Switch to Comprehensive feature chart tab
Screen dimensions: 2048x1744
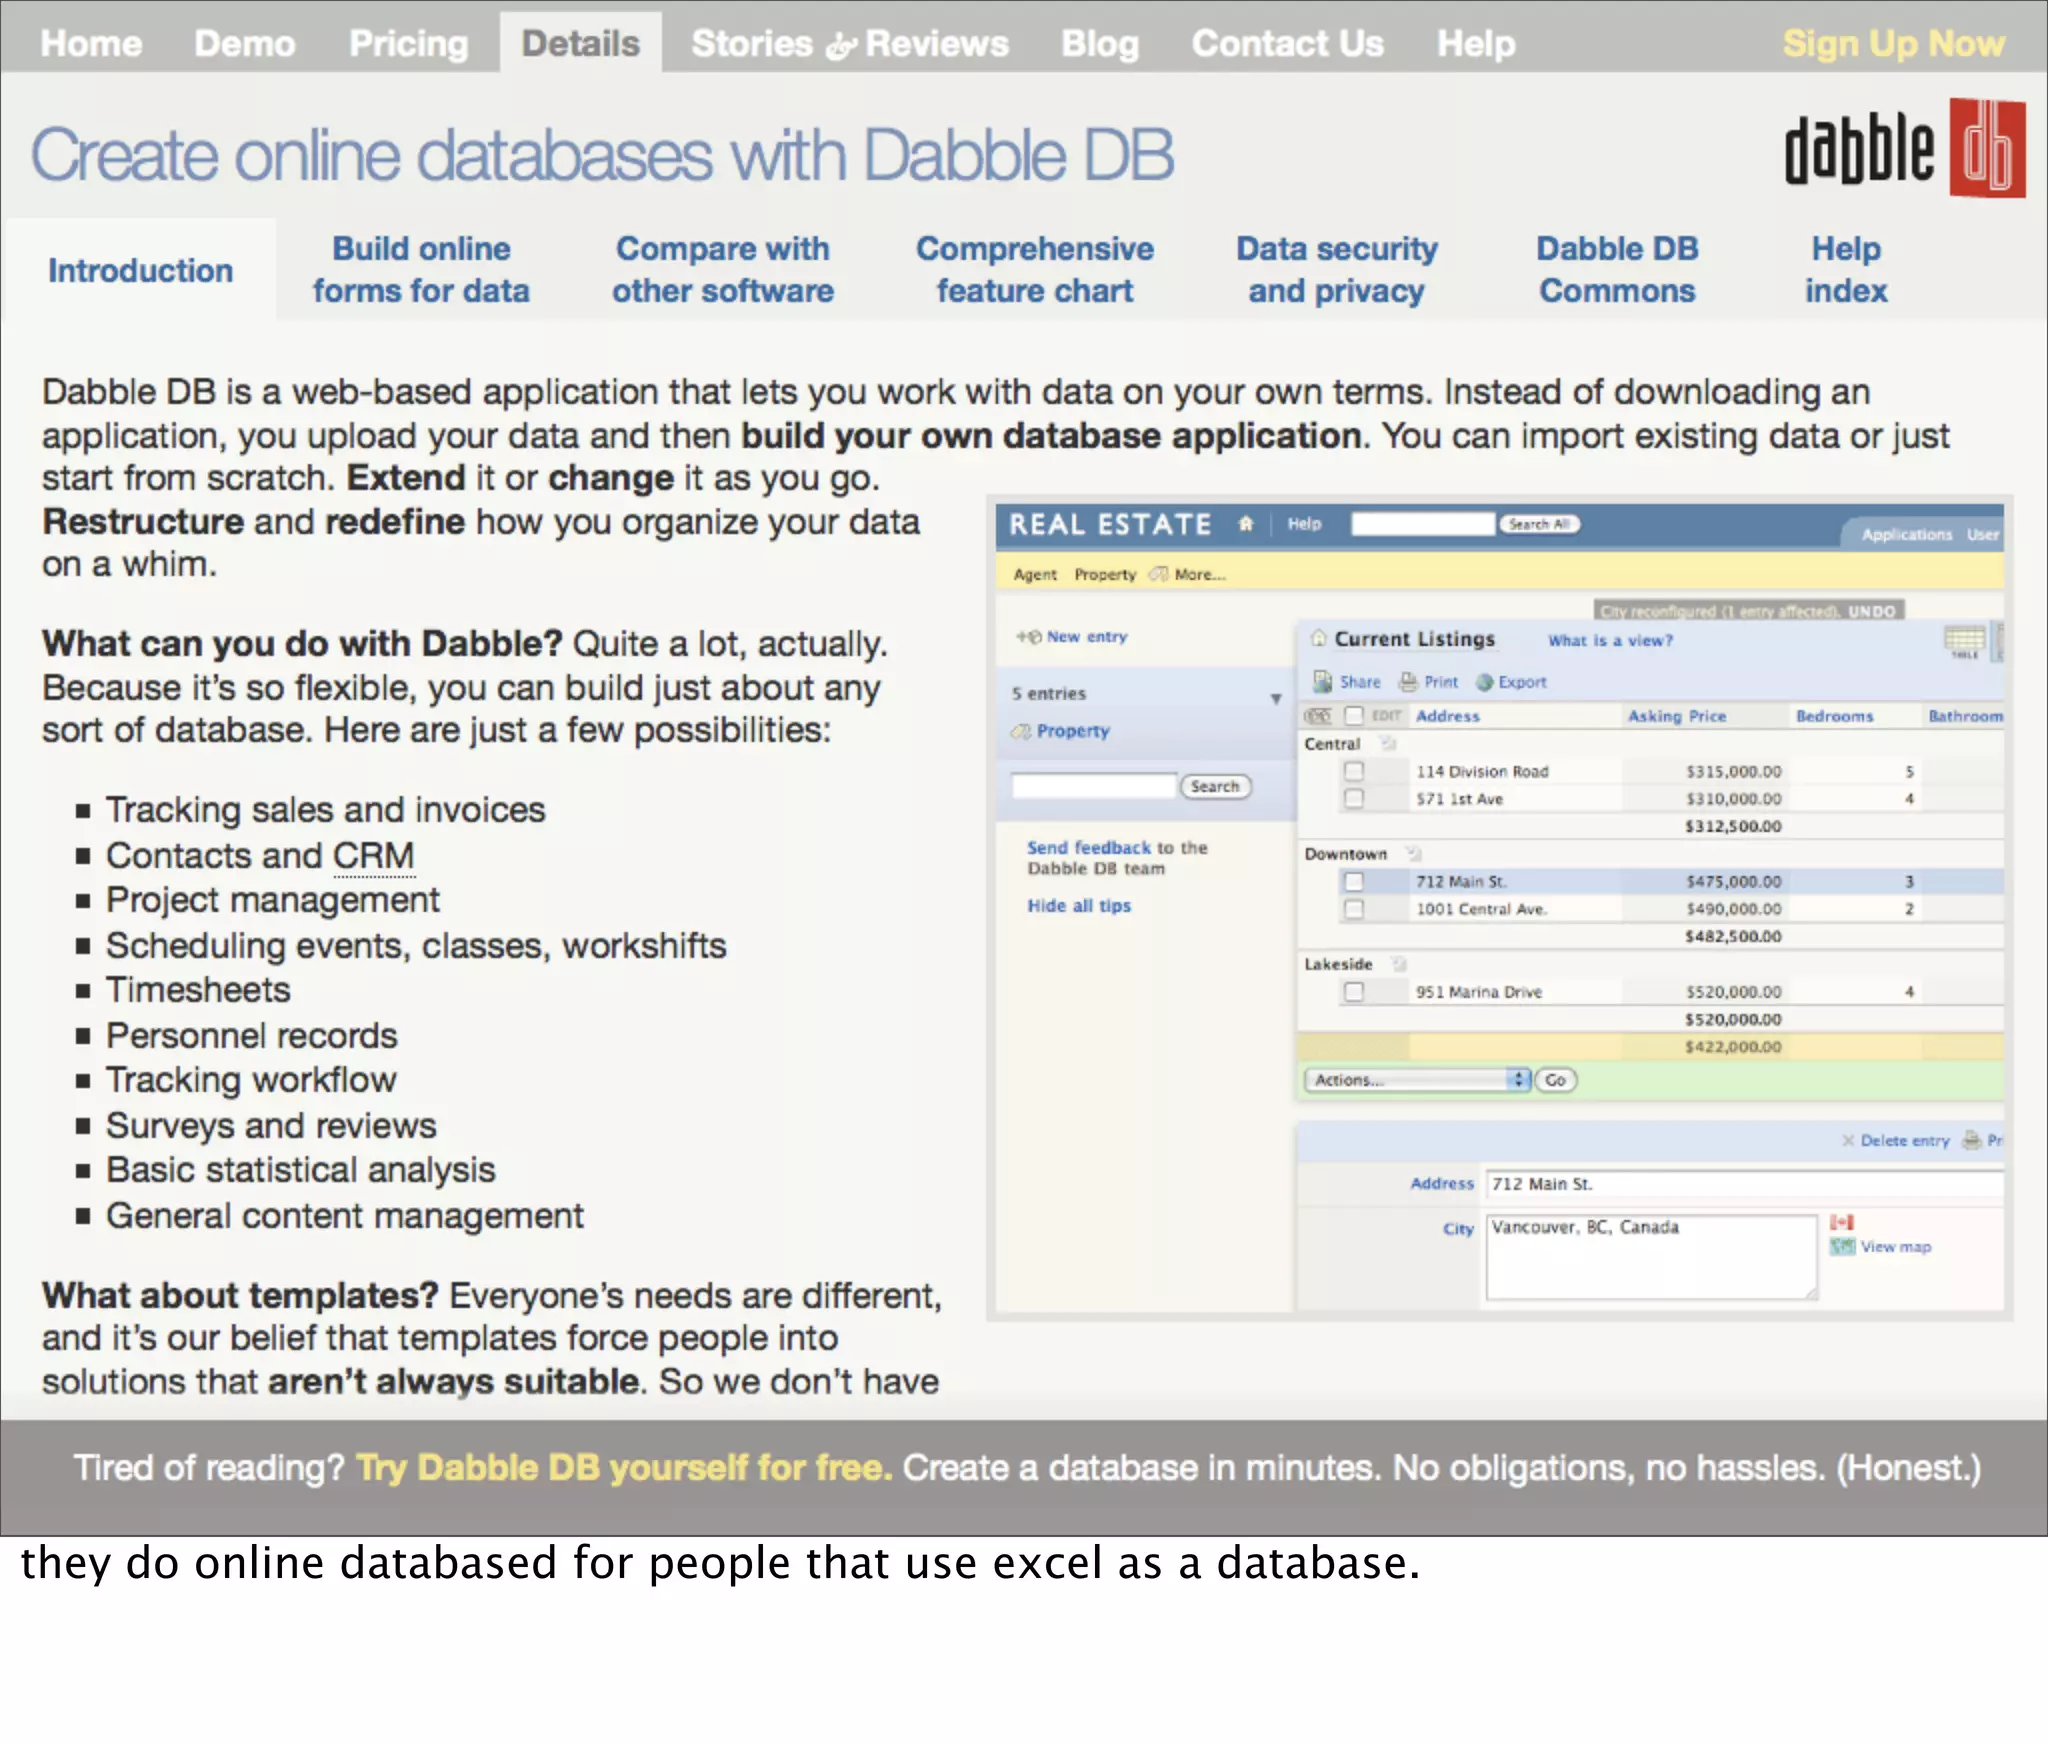tap(1034, 270)
